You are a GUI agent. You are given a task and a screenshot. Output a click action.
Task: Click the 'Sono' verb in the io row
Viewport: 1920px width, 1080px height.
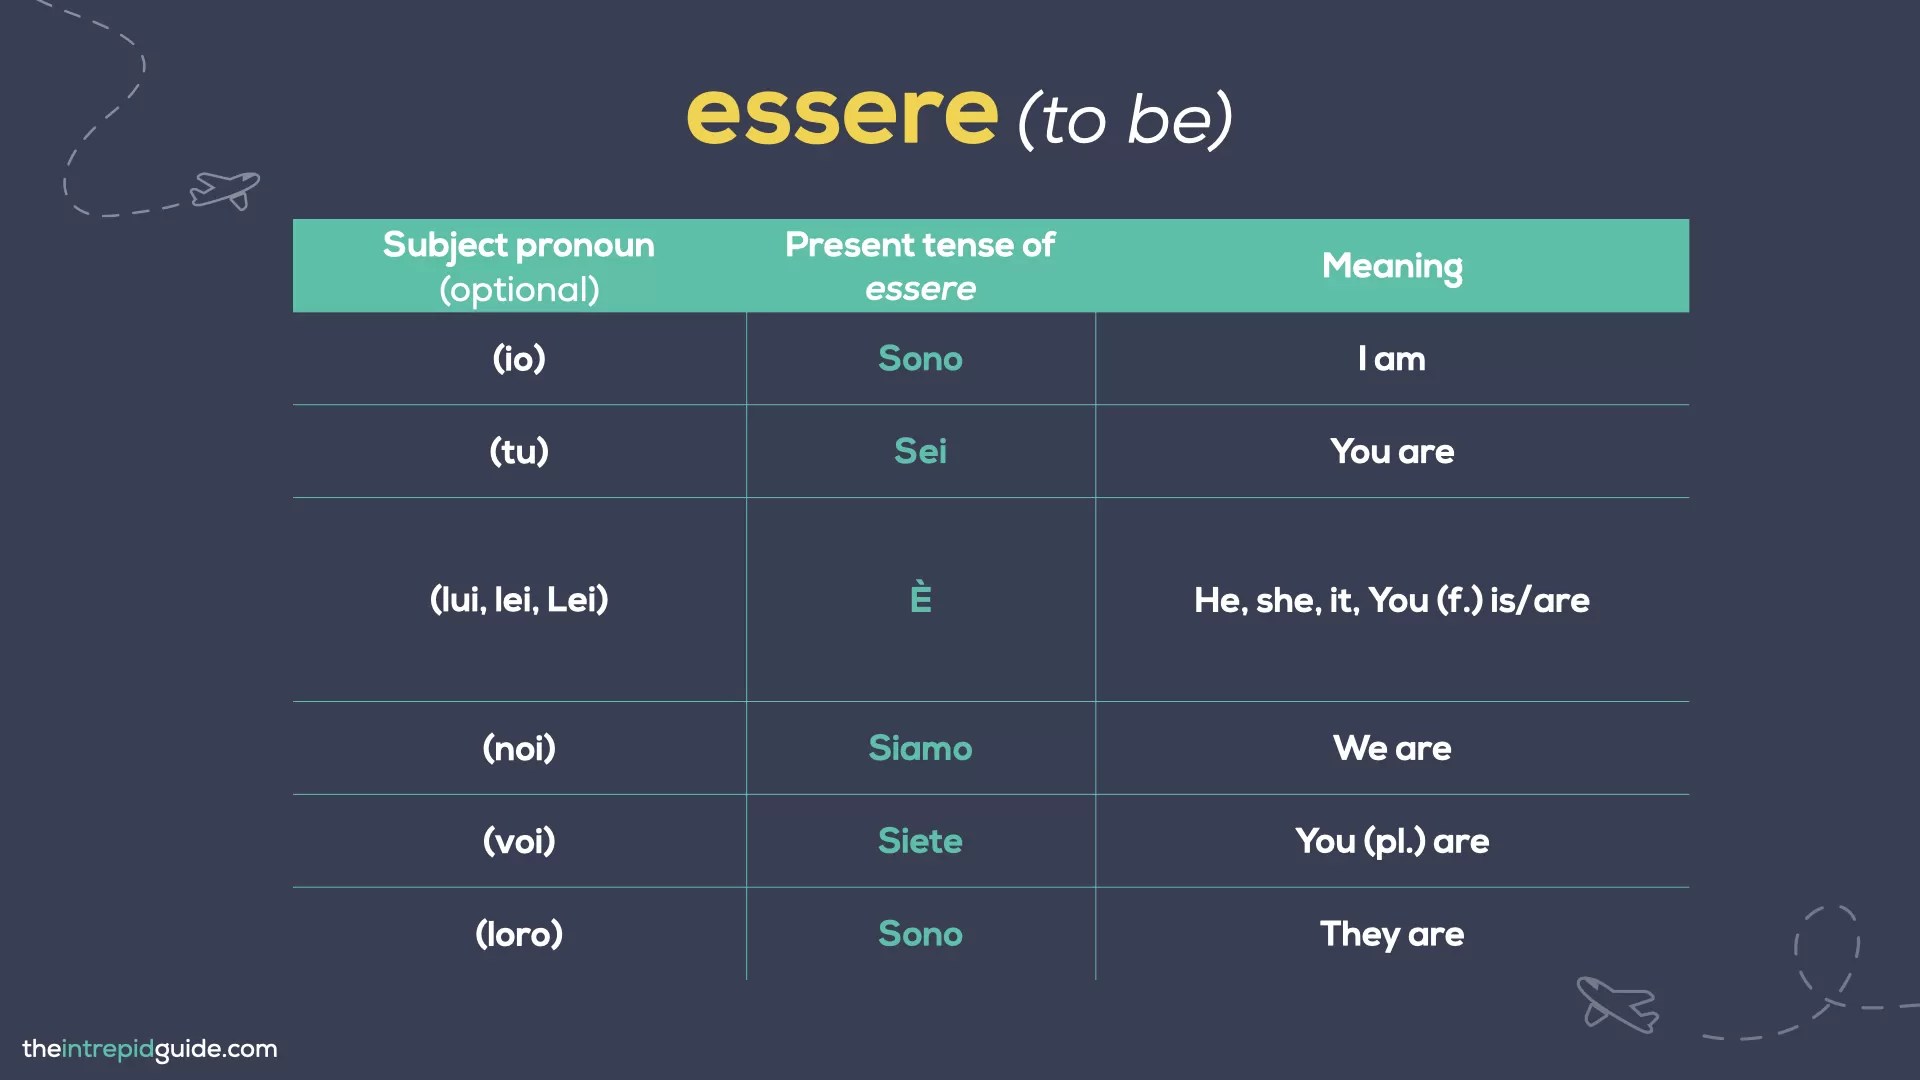tap(920, 359)
